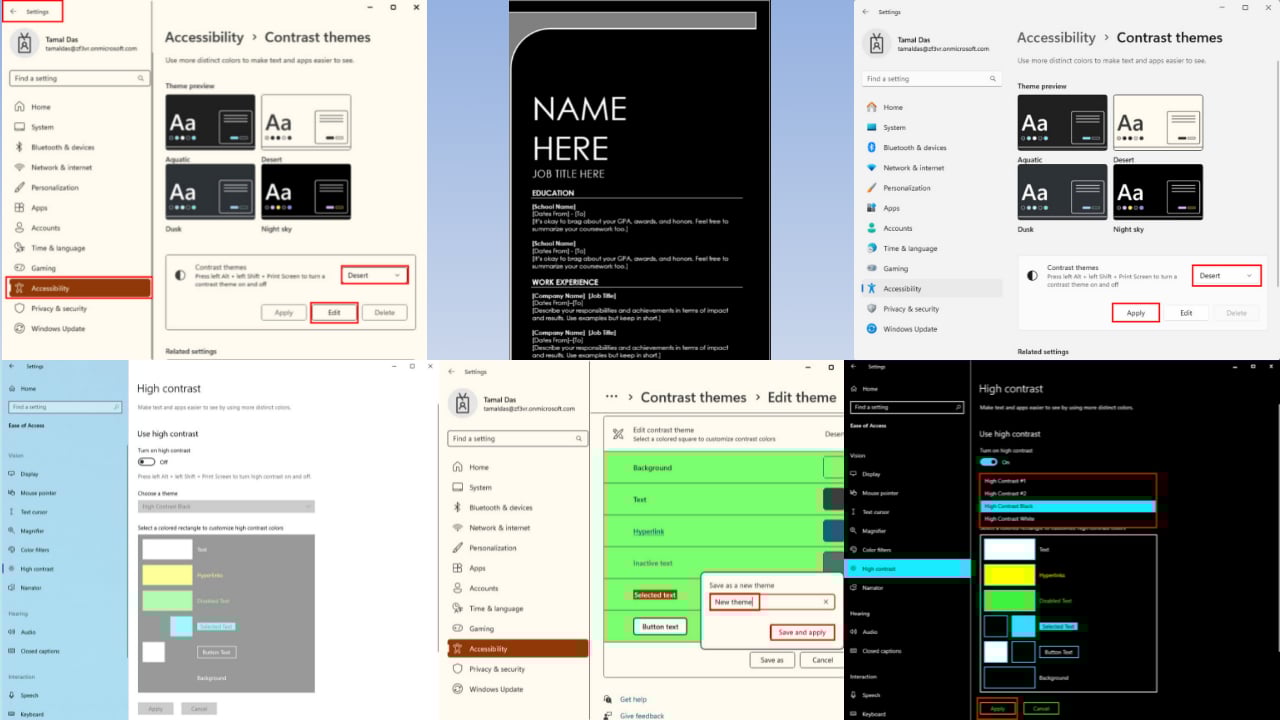Select Dusk theme preview in white Contrast themes window

tap(1062, 193)
